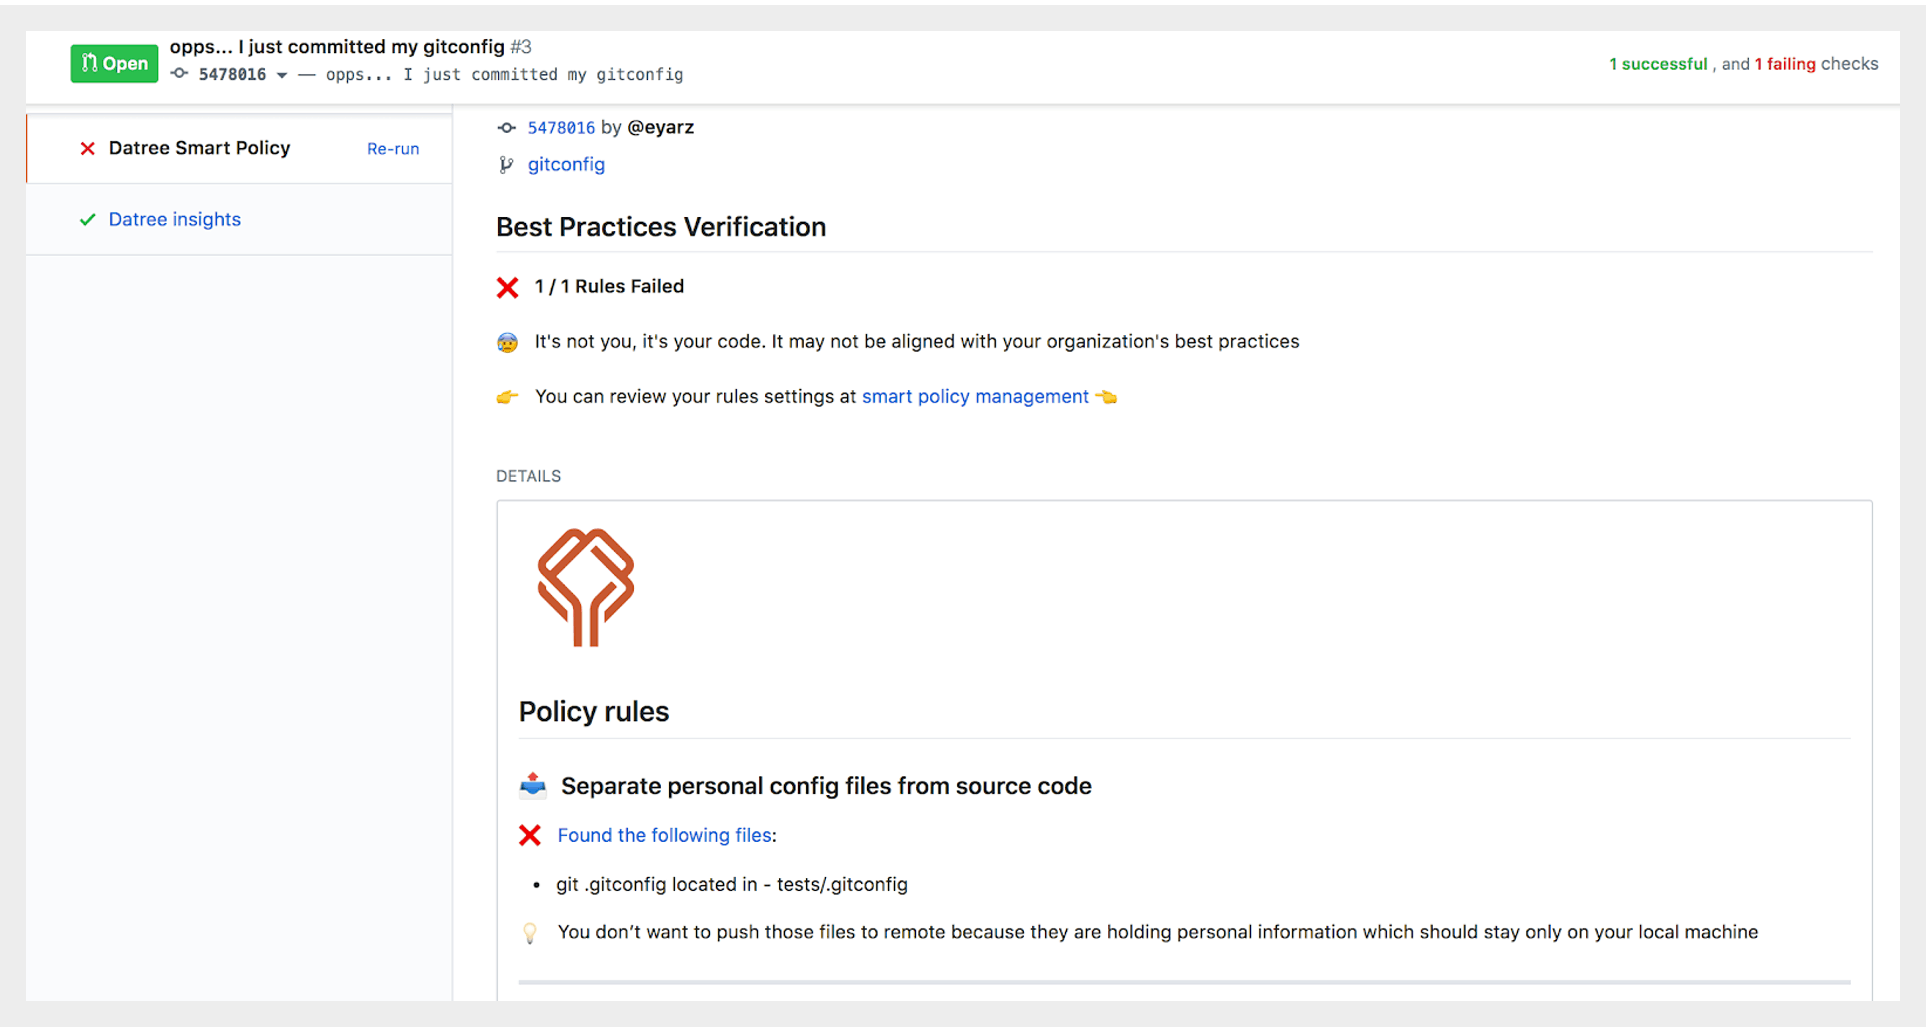This screenshot has width=1930, height=1029.
Task: Click the pointing-right hand emoji
Action: click(508, 397)
